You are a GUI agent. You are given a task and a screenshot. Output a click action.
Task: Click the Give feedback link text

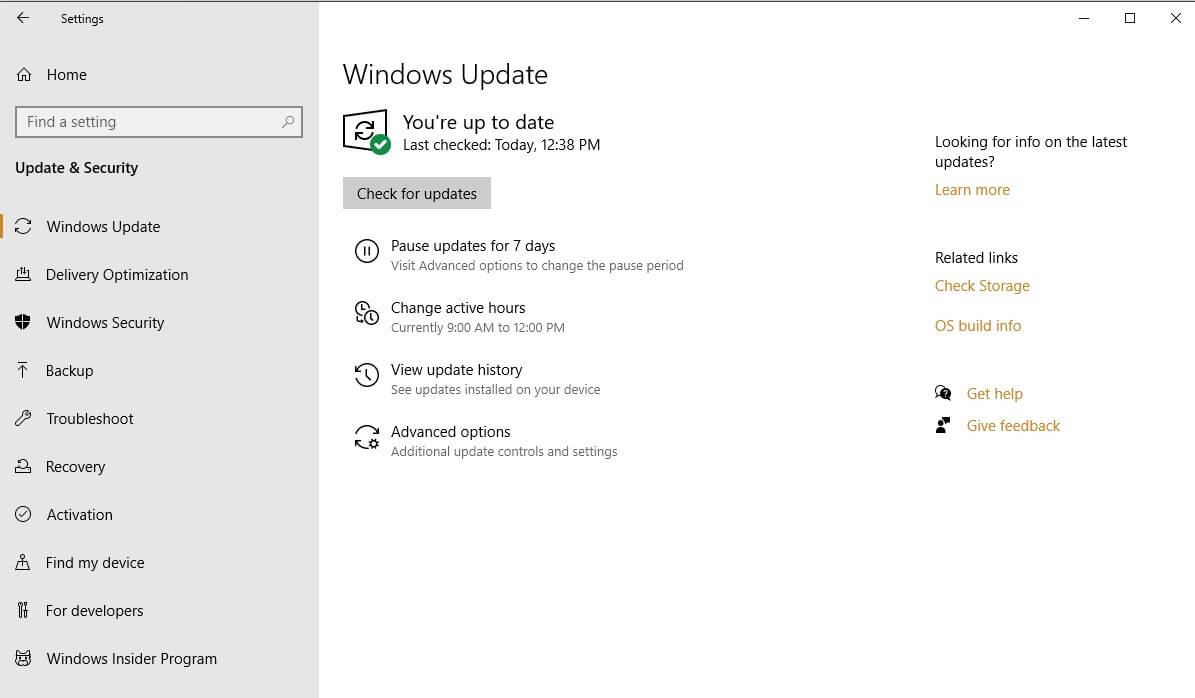coord(1013,425)
